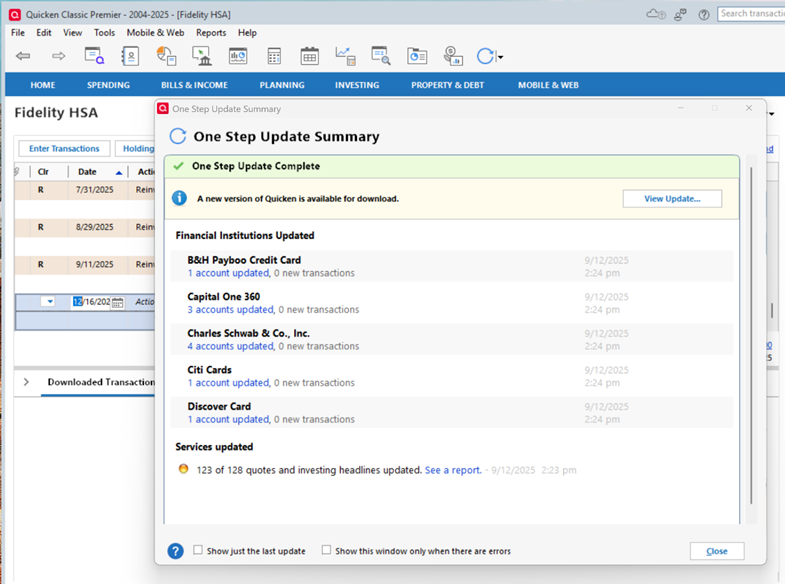The image size is (785, 584).
Task: Focus the Search transactions field
Action: click(751, 14)
